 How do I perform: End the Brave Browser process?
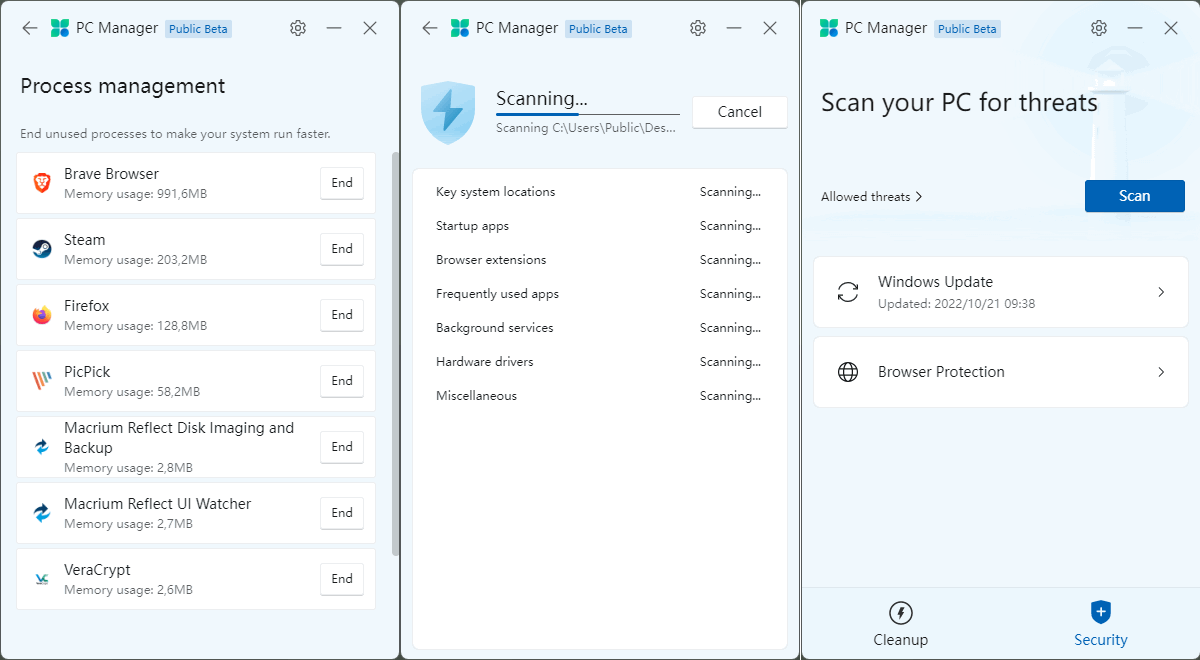(x=342, y=183)
